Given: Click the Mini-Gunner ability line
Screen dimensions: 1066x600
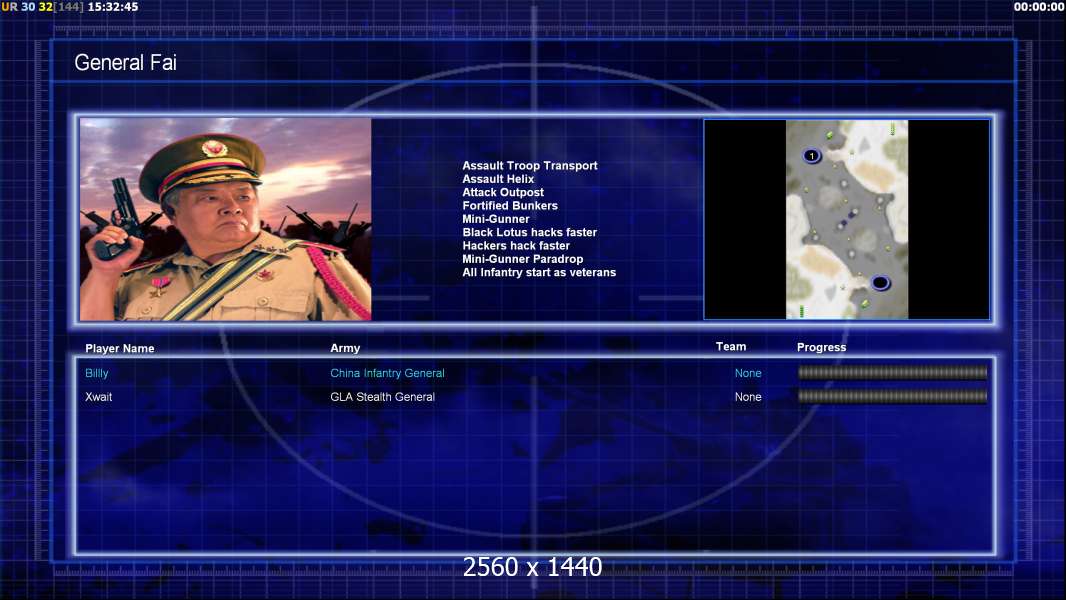Looking at the screenshot, I should coord(496,219).
